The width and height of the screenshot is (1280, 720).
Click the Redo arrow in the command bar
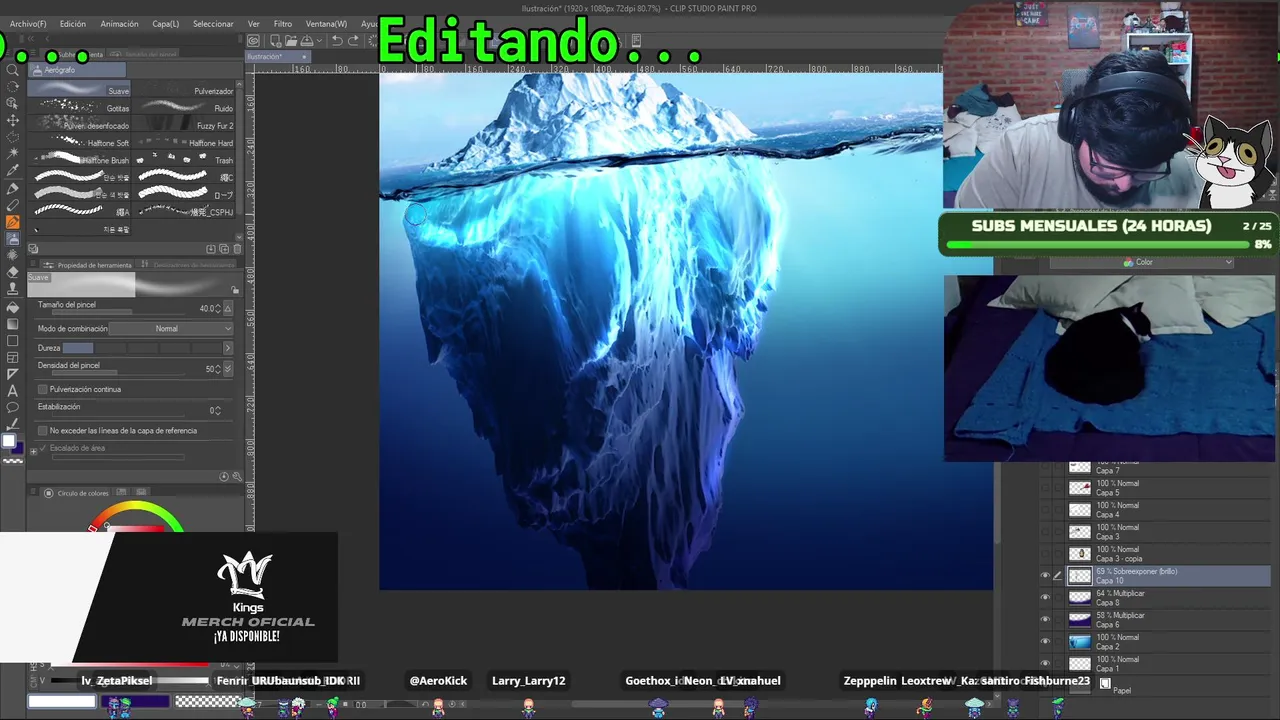(x=353, y=41)
